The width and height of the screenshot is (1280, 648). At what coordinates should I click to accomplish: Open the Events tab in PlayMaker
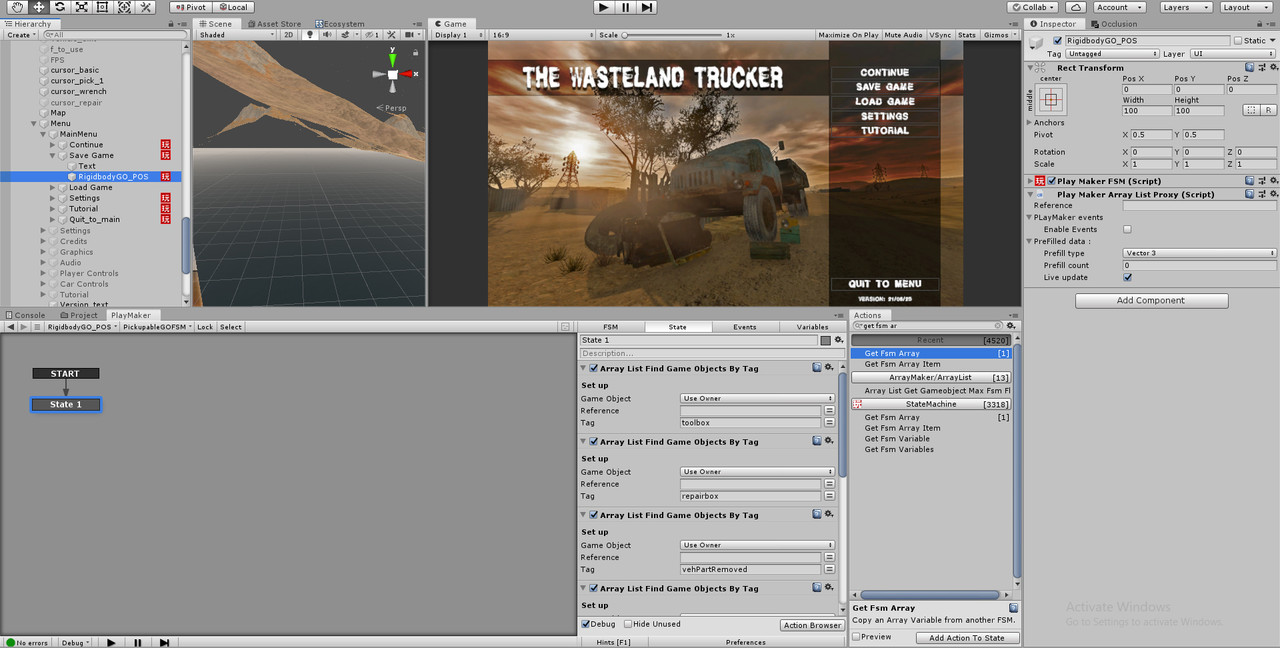point(745,326)
